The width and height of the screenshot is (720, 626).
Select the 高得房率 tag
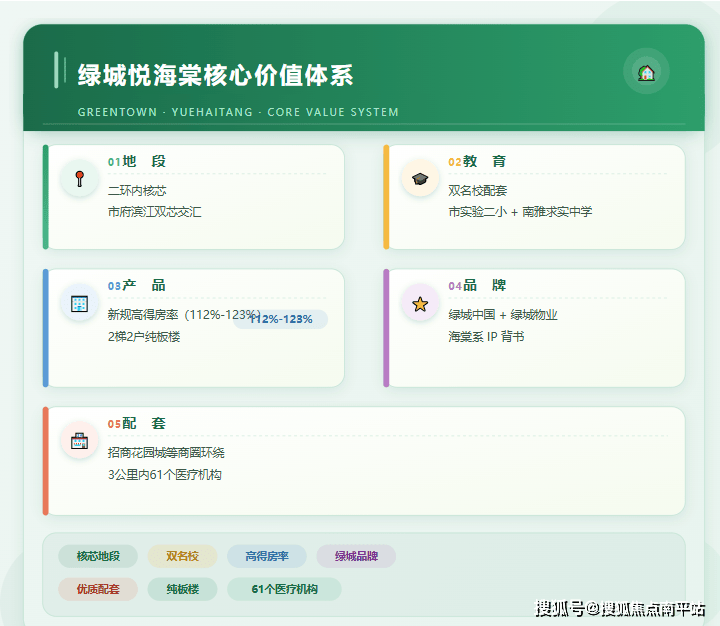(266, 556)
